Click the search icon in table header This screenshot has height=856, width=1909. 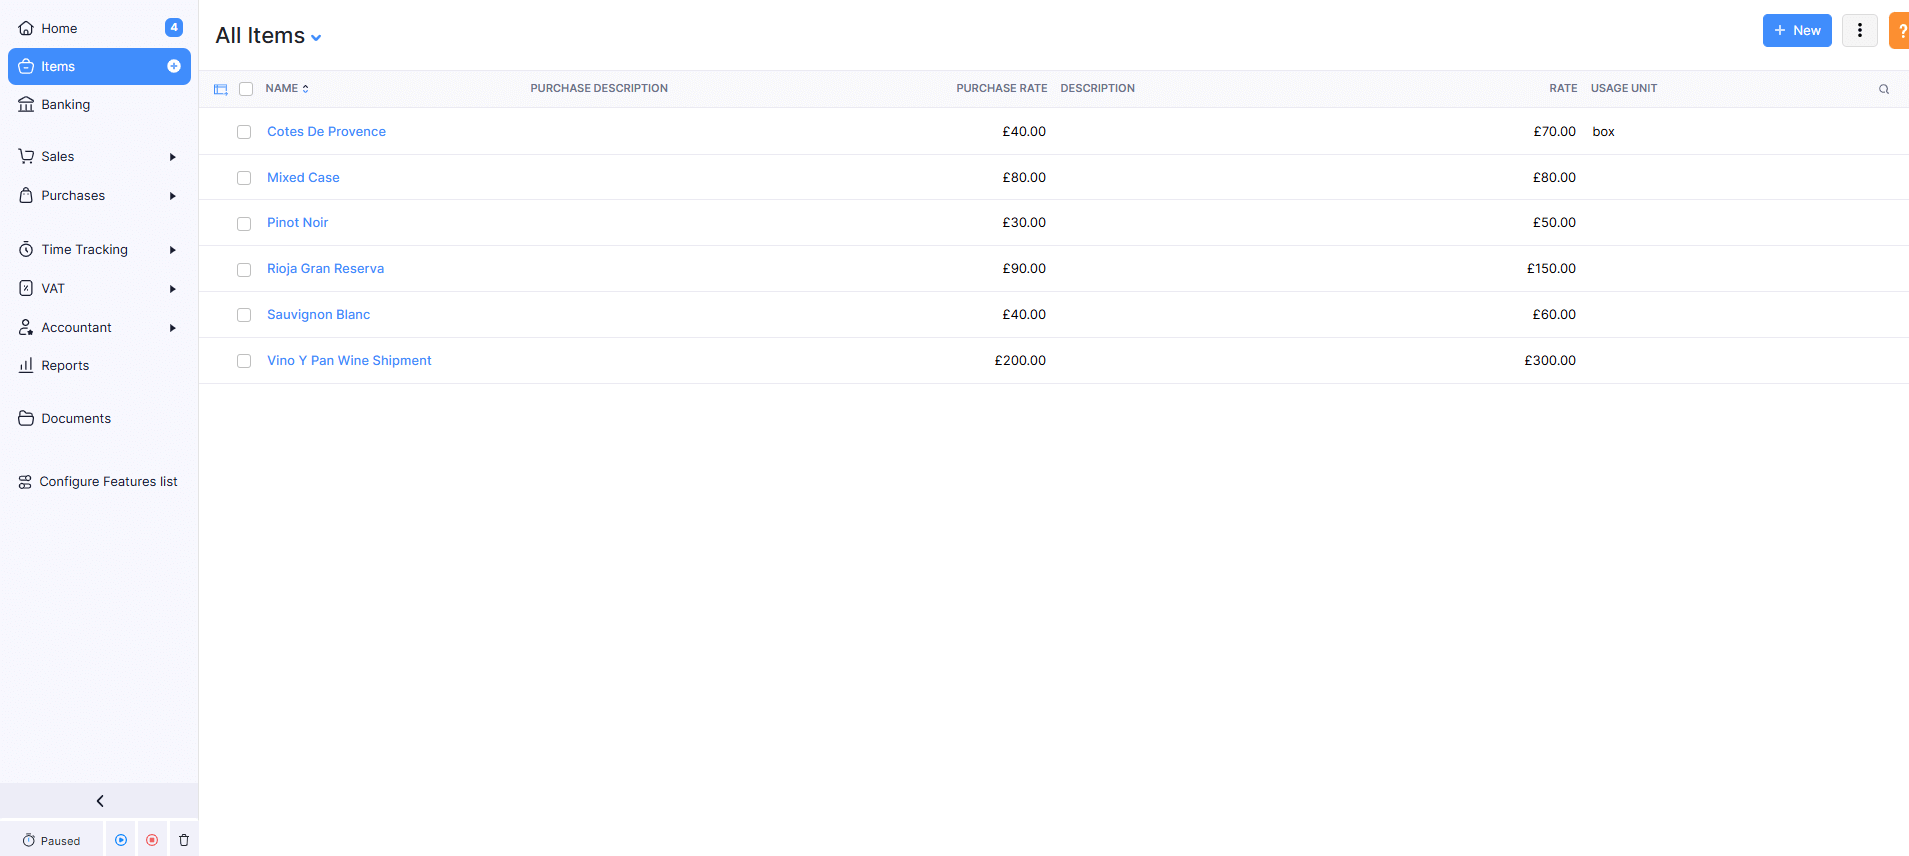click(1884, 89)
